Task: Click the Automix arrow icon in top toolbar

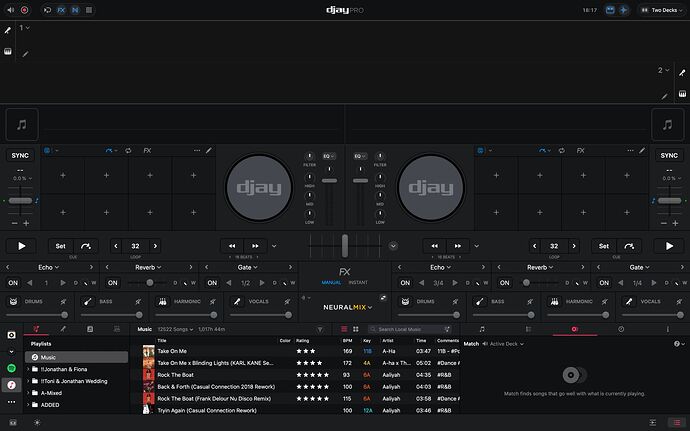Action: (x=47, y=10)
